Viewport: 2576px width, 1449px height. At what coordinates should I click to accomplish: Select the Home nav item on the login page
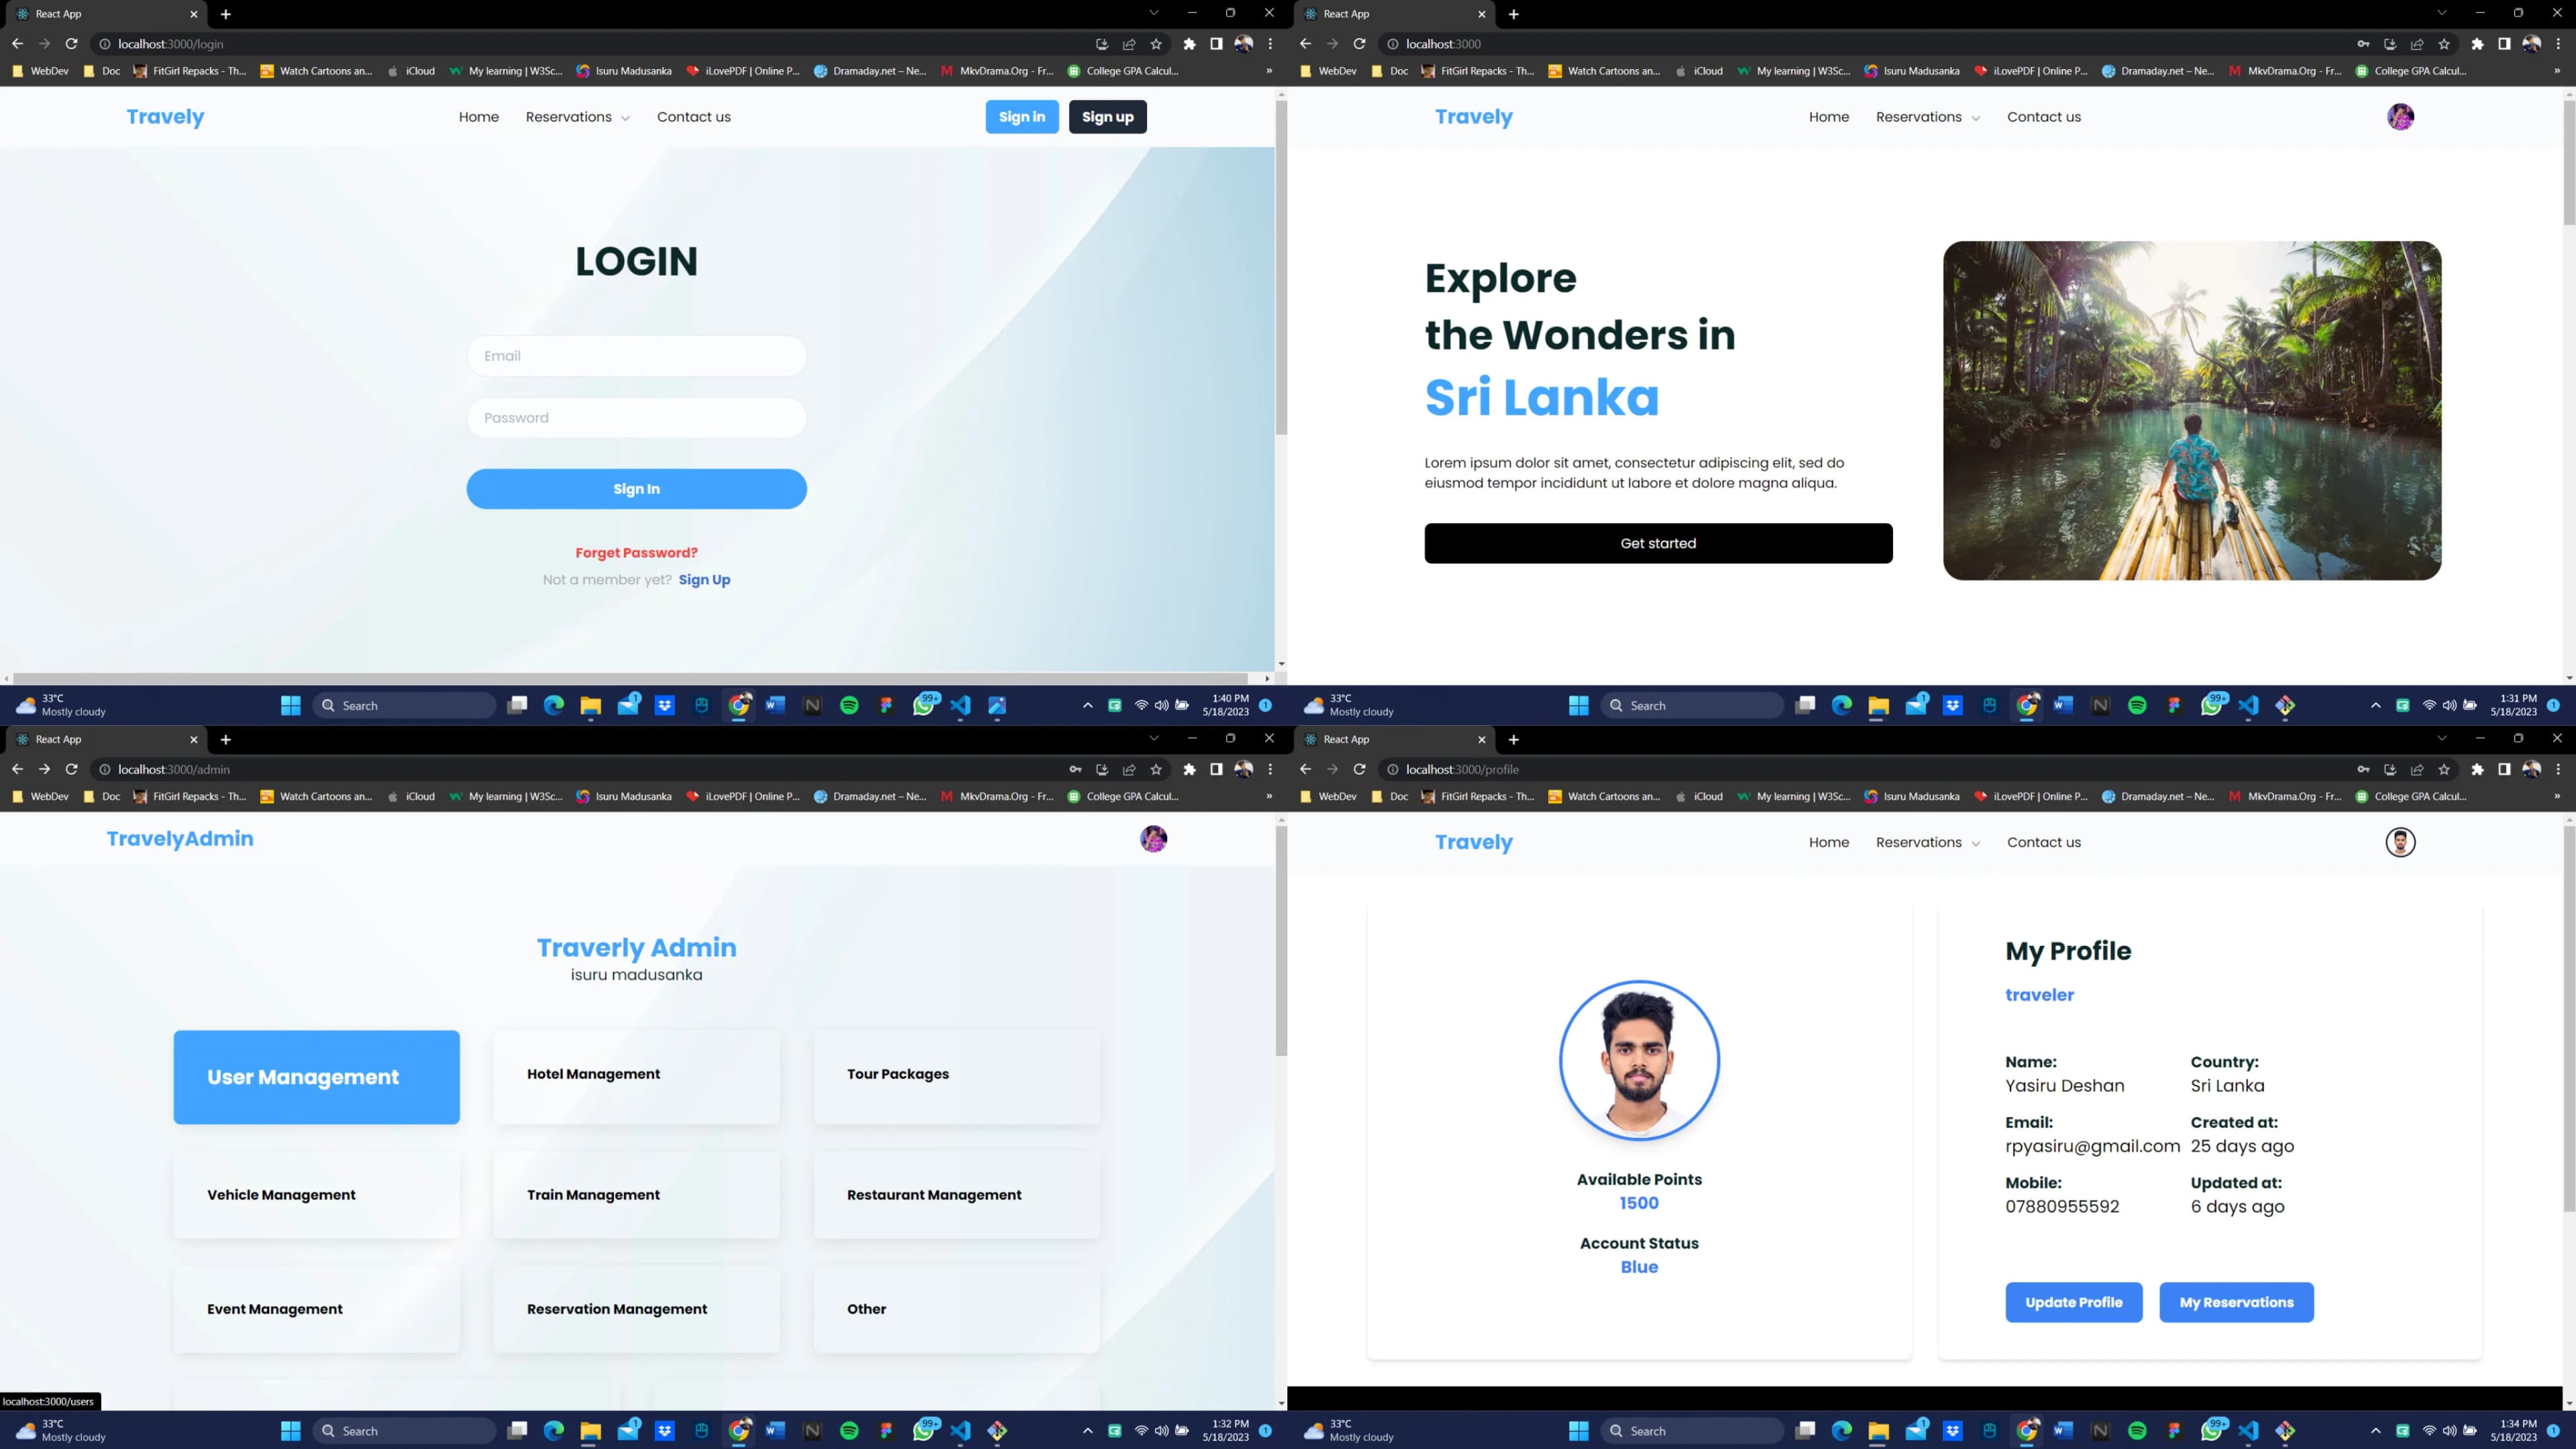tap(478, 117)
